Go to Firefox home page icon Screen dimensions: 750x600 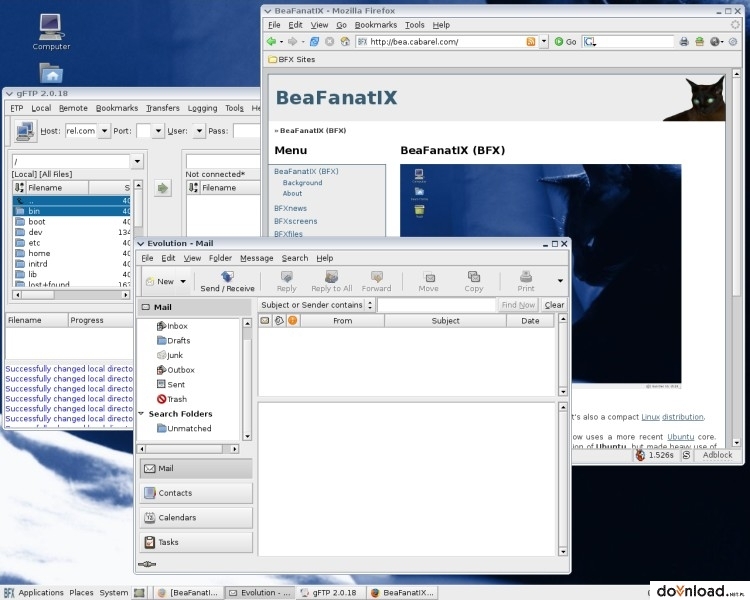coord(345,42)
